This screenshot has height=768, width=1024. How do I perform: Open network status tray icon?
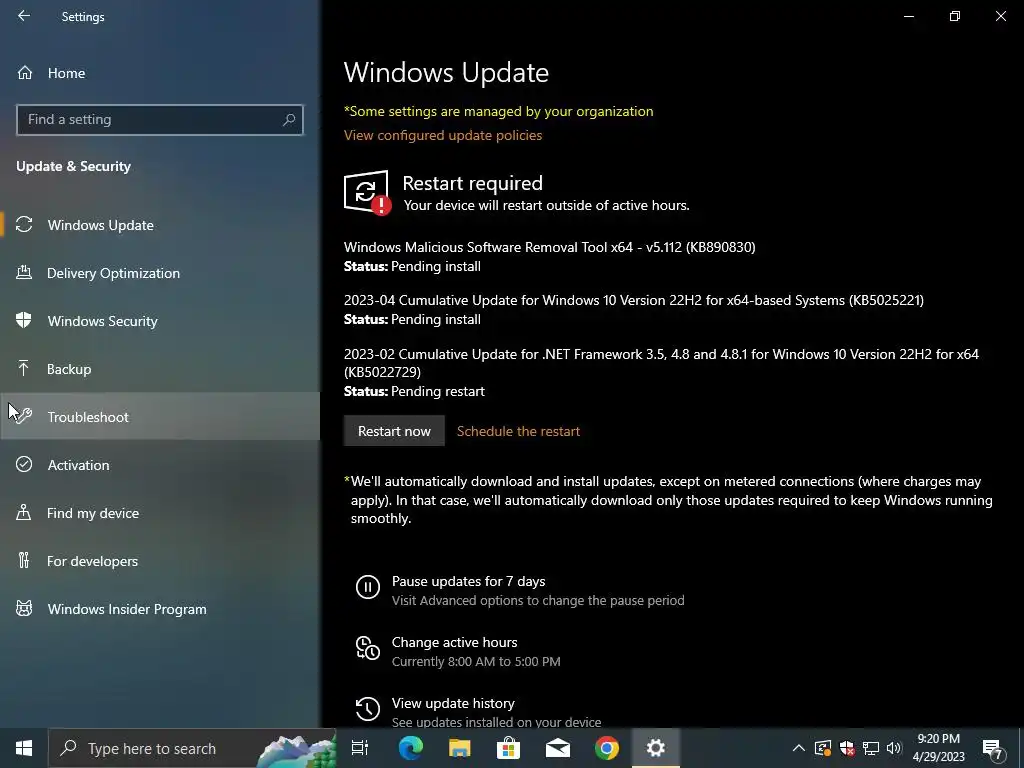(871, 748)
